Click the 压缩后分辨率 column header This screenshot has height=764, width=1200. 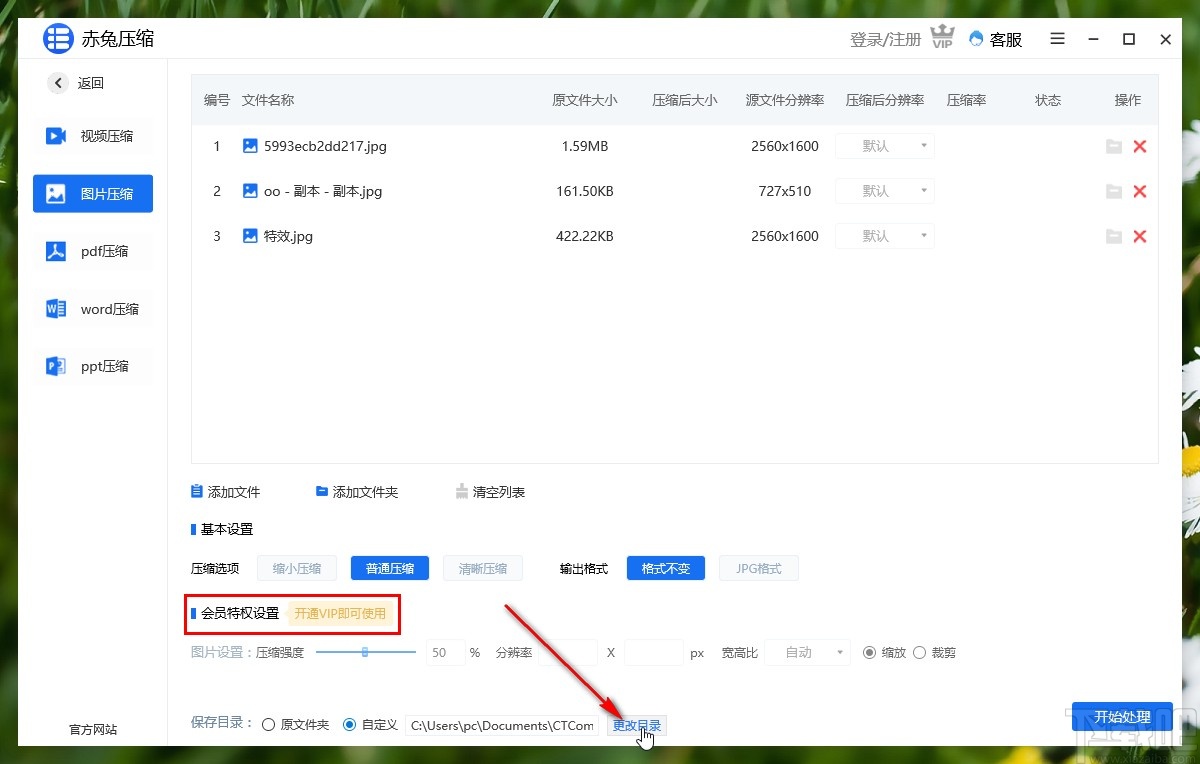coord(885,100)
